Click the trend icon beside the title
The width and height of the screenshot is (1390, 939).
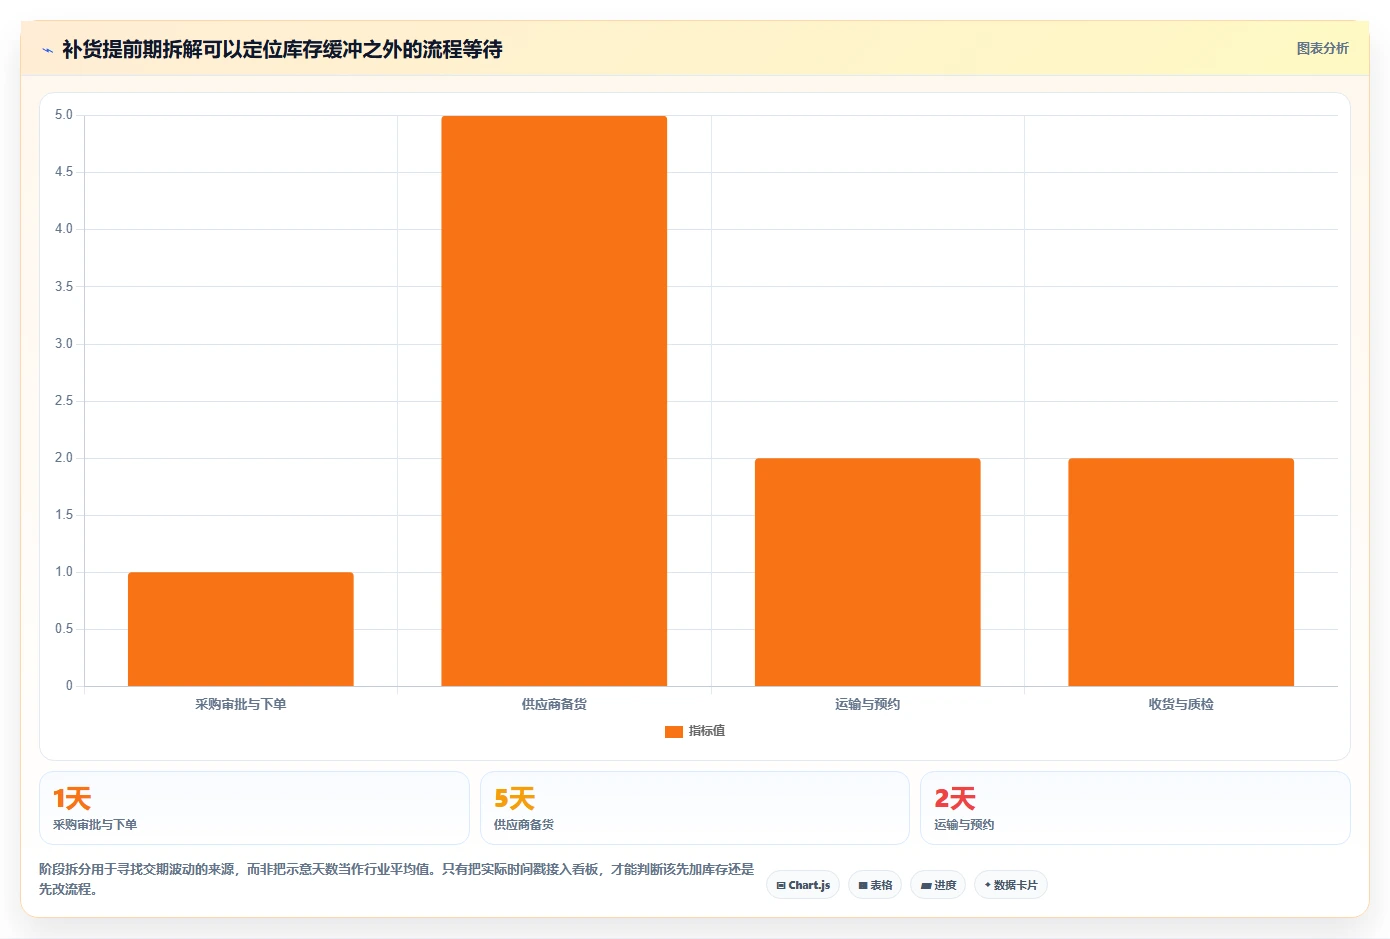(x=47, y=50)
